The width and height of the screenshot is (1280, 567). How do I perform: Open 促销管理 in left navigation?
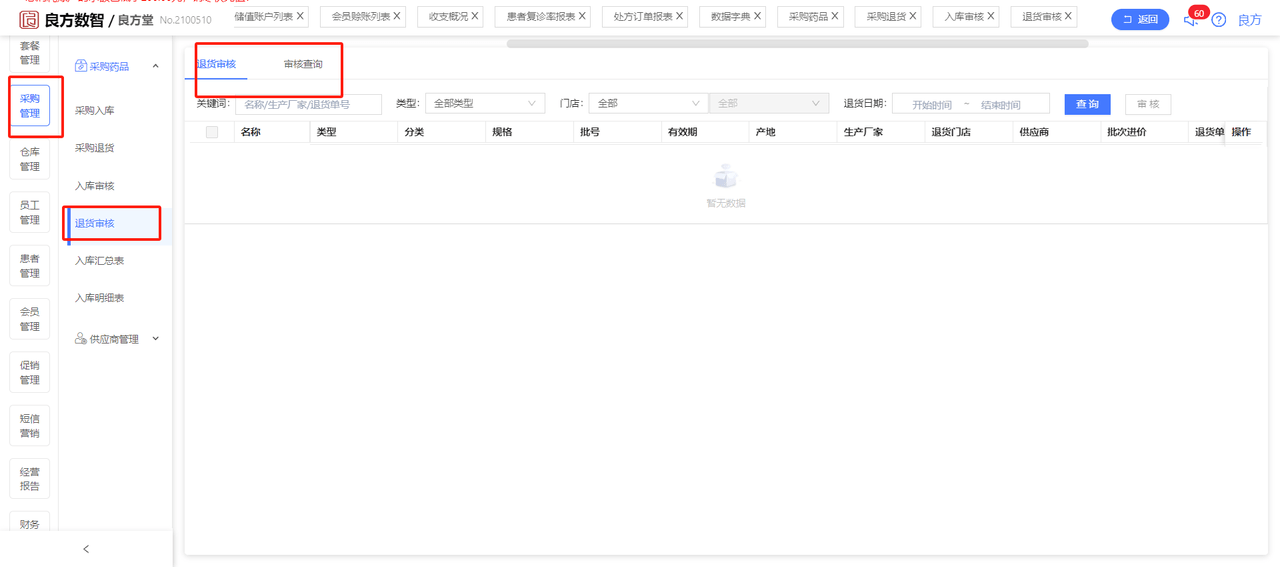pos(30,372)
